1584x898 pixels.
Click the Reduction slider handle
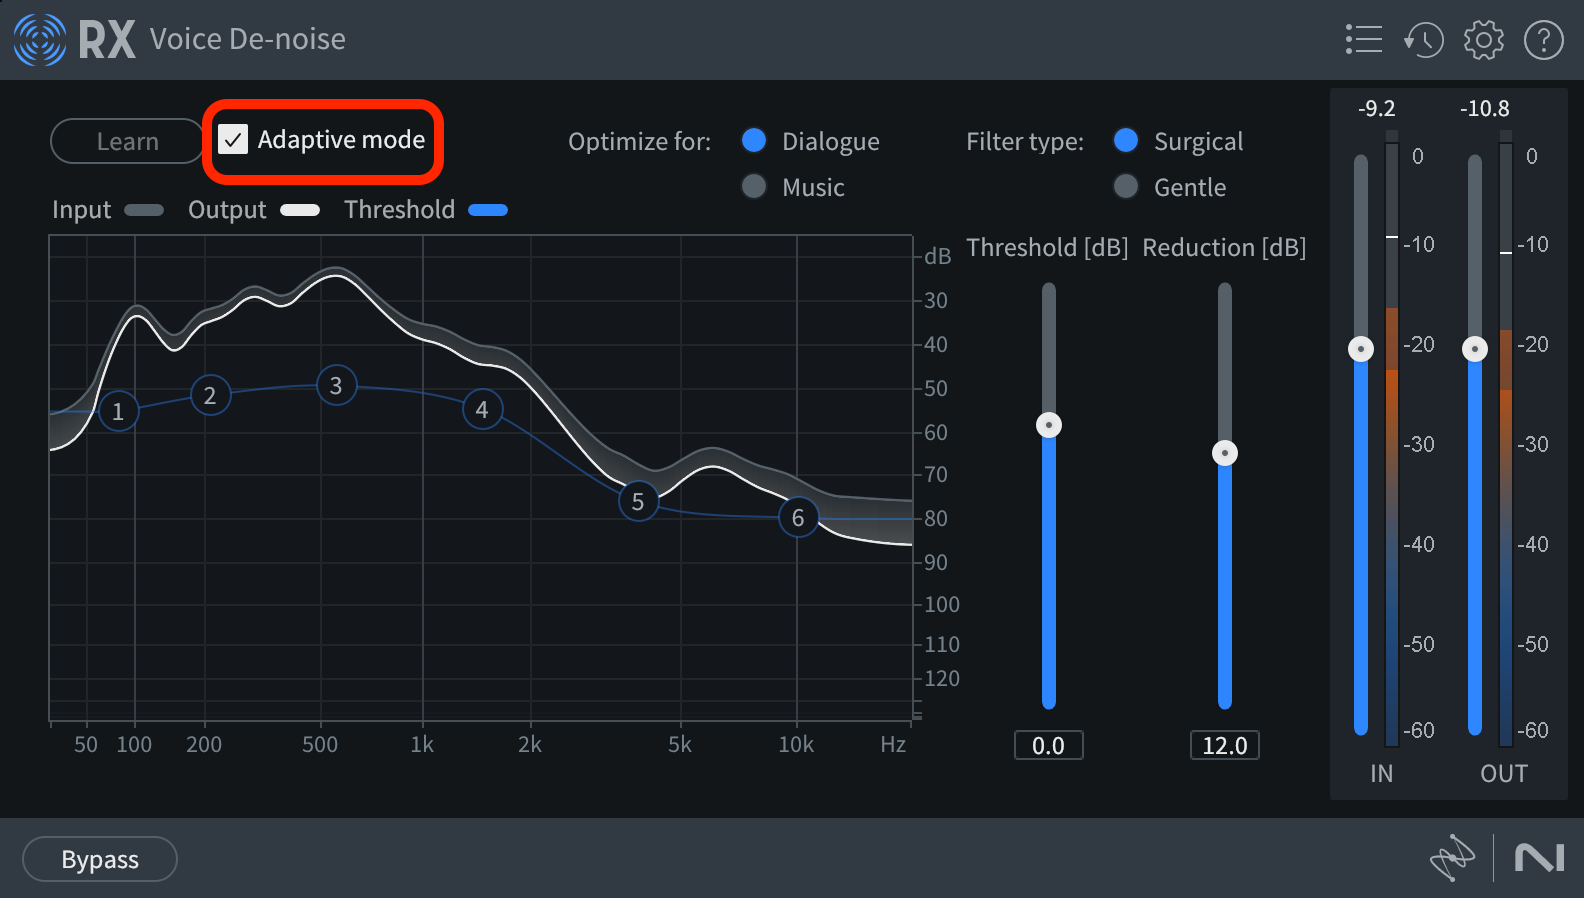tap(1225, 453)
